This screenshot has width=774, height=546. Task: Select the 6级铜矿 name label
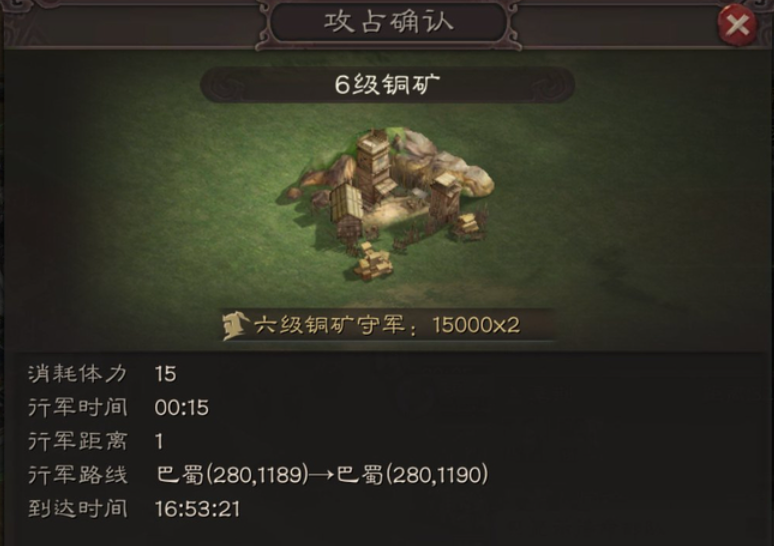tap(387, 84)
